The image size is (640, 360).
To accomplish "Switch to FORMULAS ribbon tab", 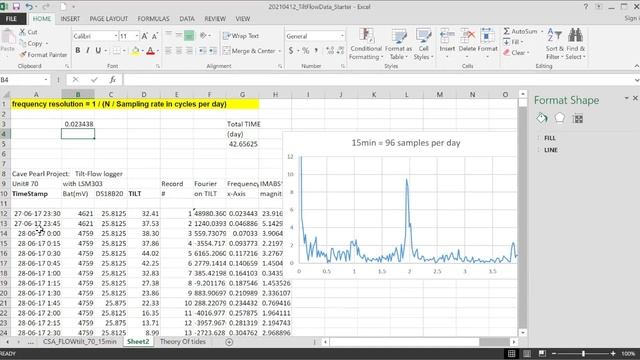I will click(x=153, y=19).
